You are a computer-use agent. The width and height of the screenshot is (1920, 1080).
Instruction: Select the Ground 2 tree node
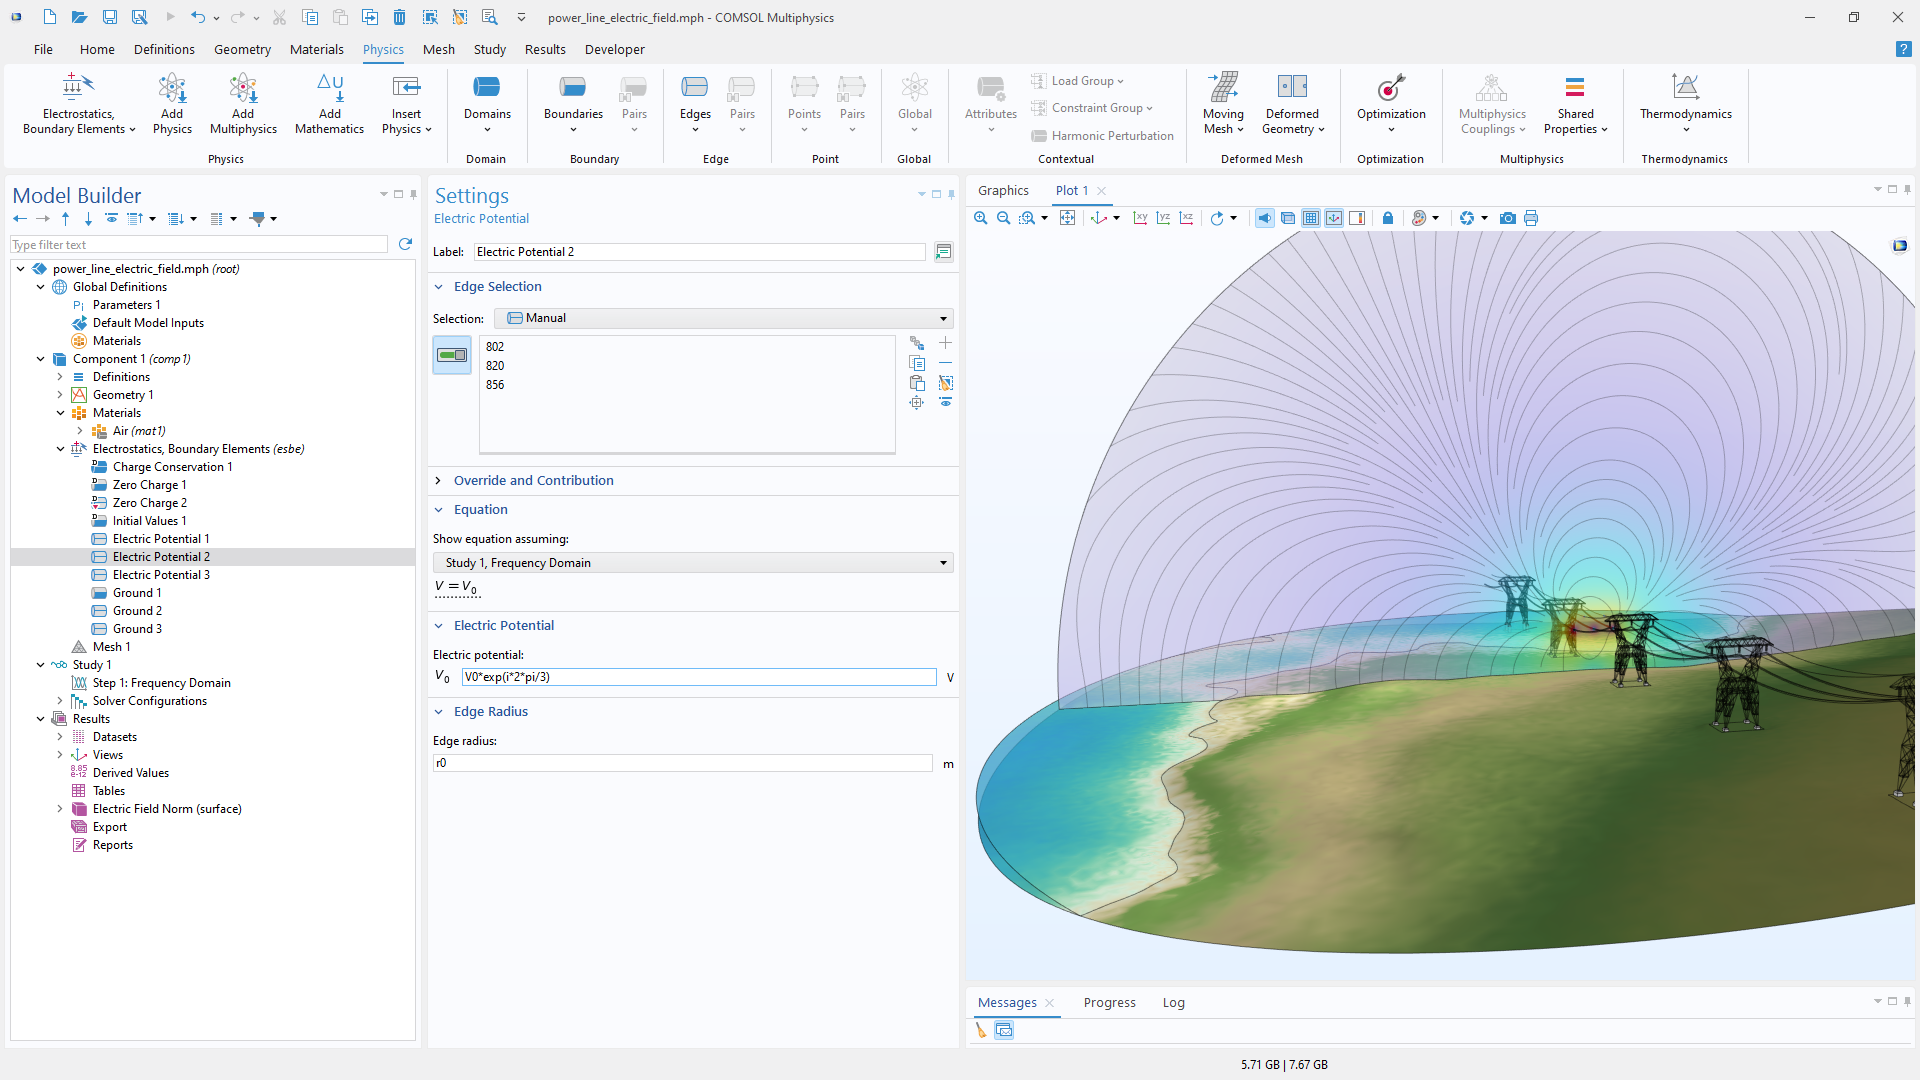tap(137, 611)
